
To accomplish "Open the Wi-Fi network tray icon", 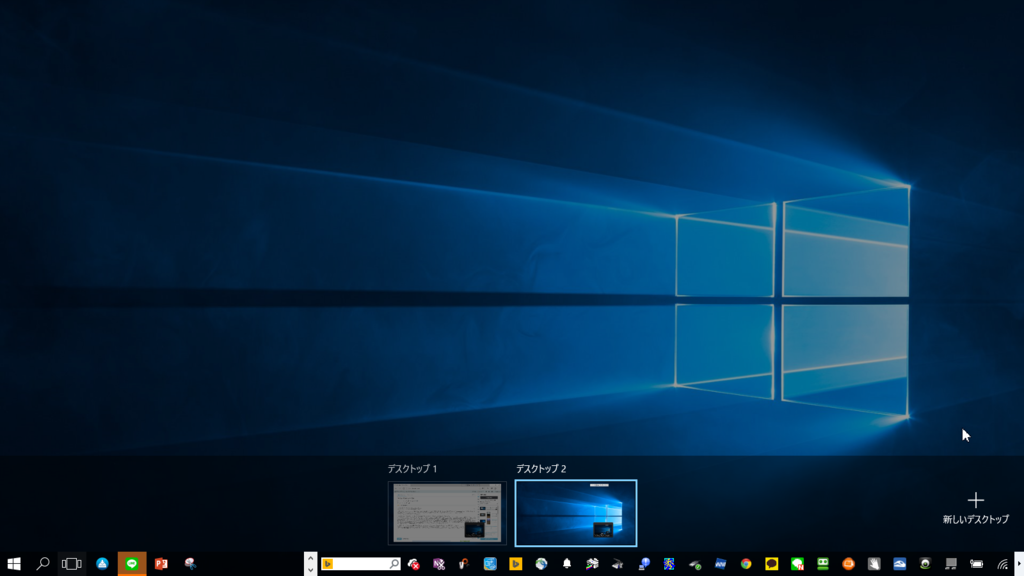I will (x=1002, y=564).
